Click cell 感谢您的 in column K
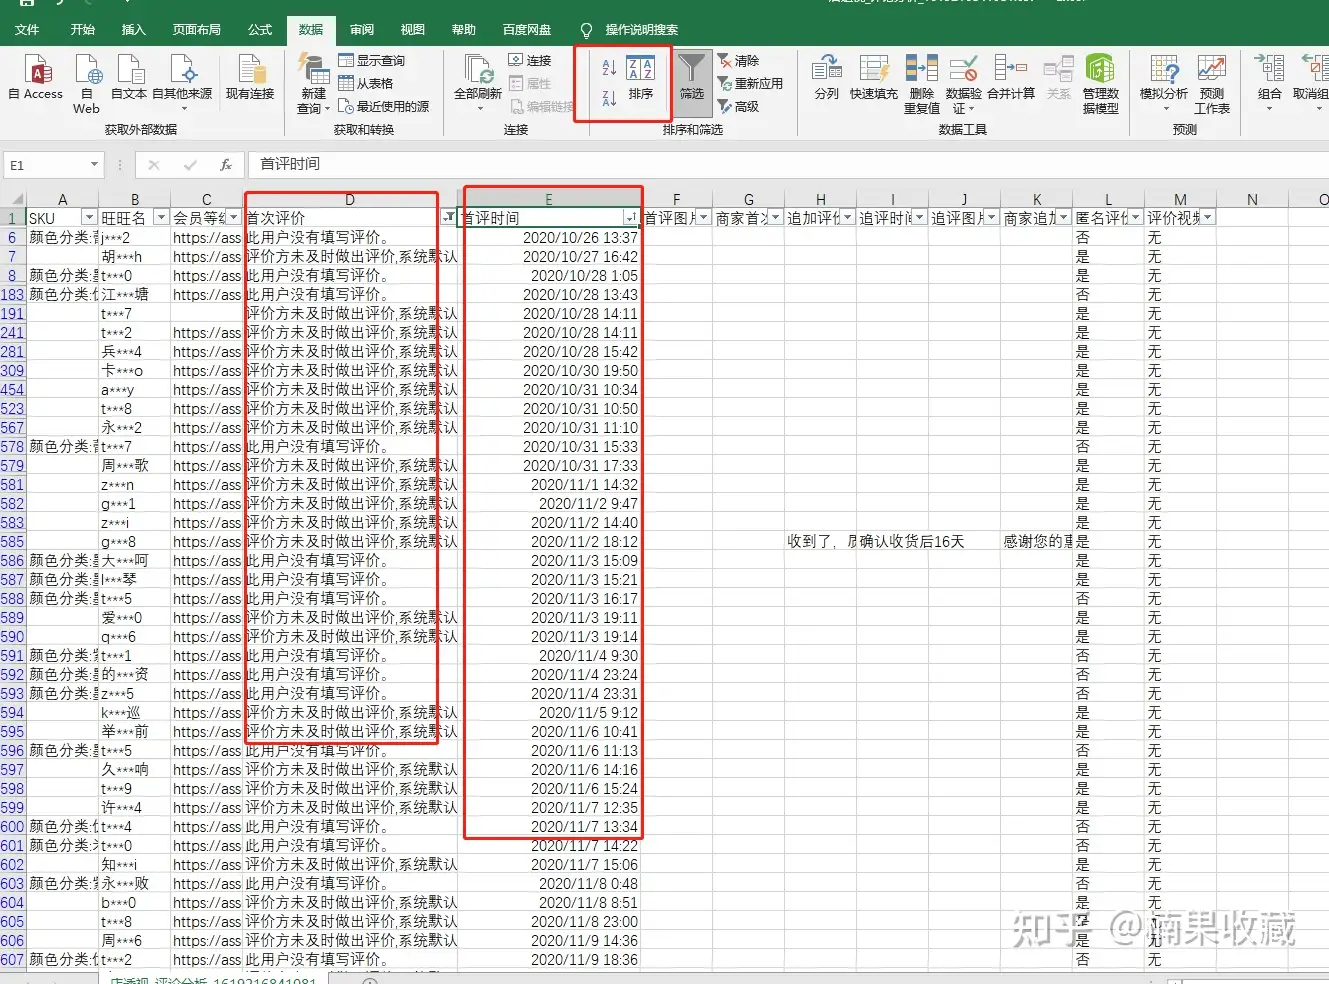1329x984 pixels. (1037, 541)
